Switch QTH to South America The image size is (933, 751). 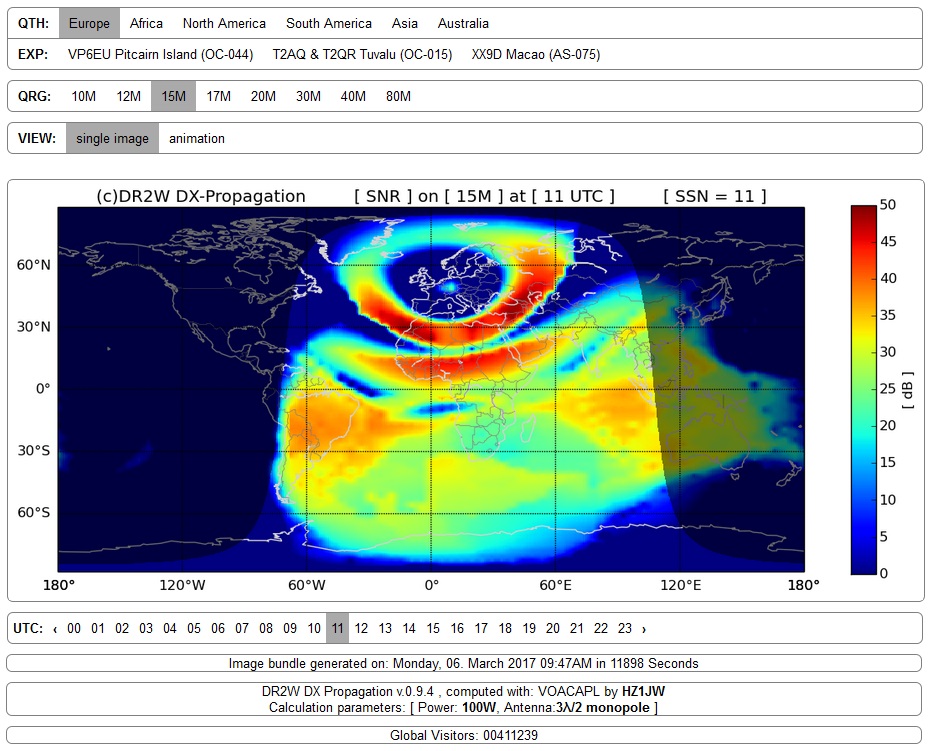329,23
